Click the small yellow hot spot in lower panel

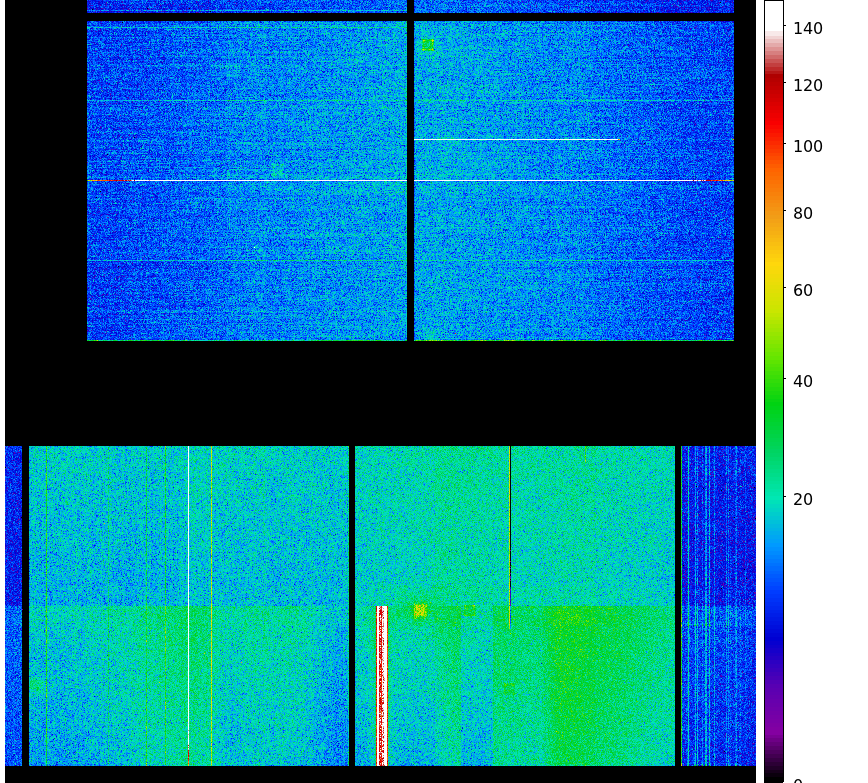point(420,610)
